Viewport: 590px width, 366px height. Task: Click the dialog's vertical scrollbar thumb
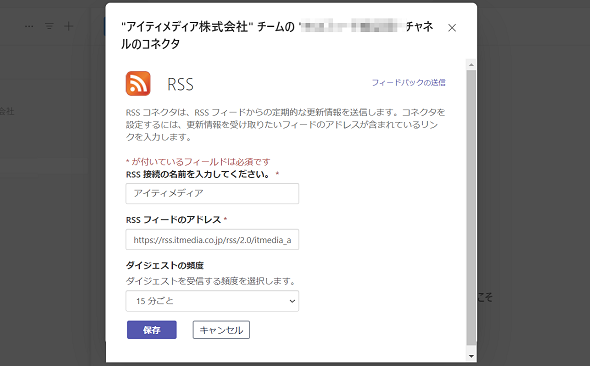click(x=471, y=207)
